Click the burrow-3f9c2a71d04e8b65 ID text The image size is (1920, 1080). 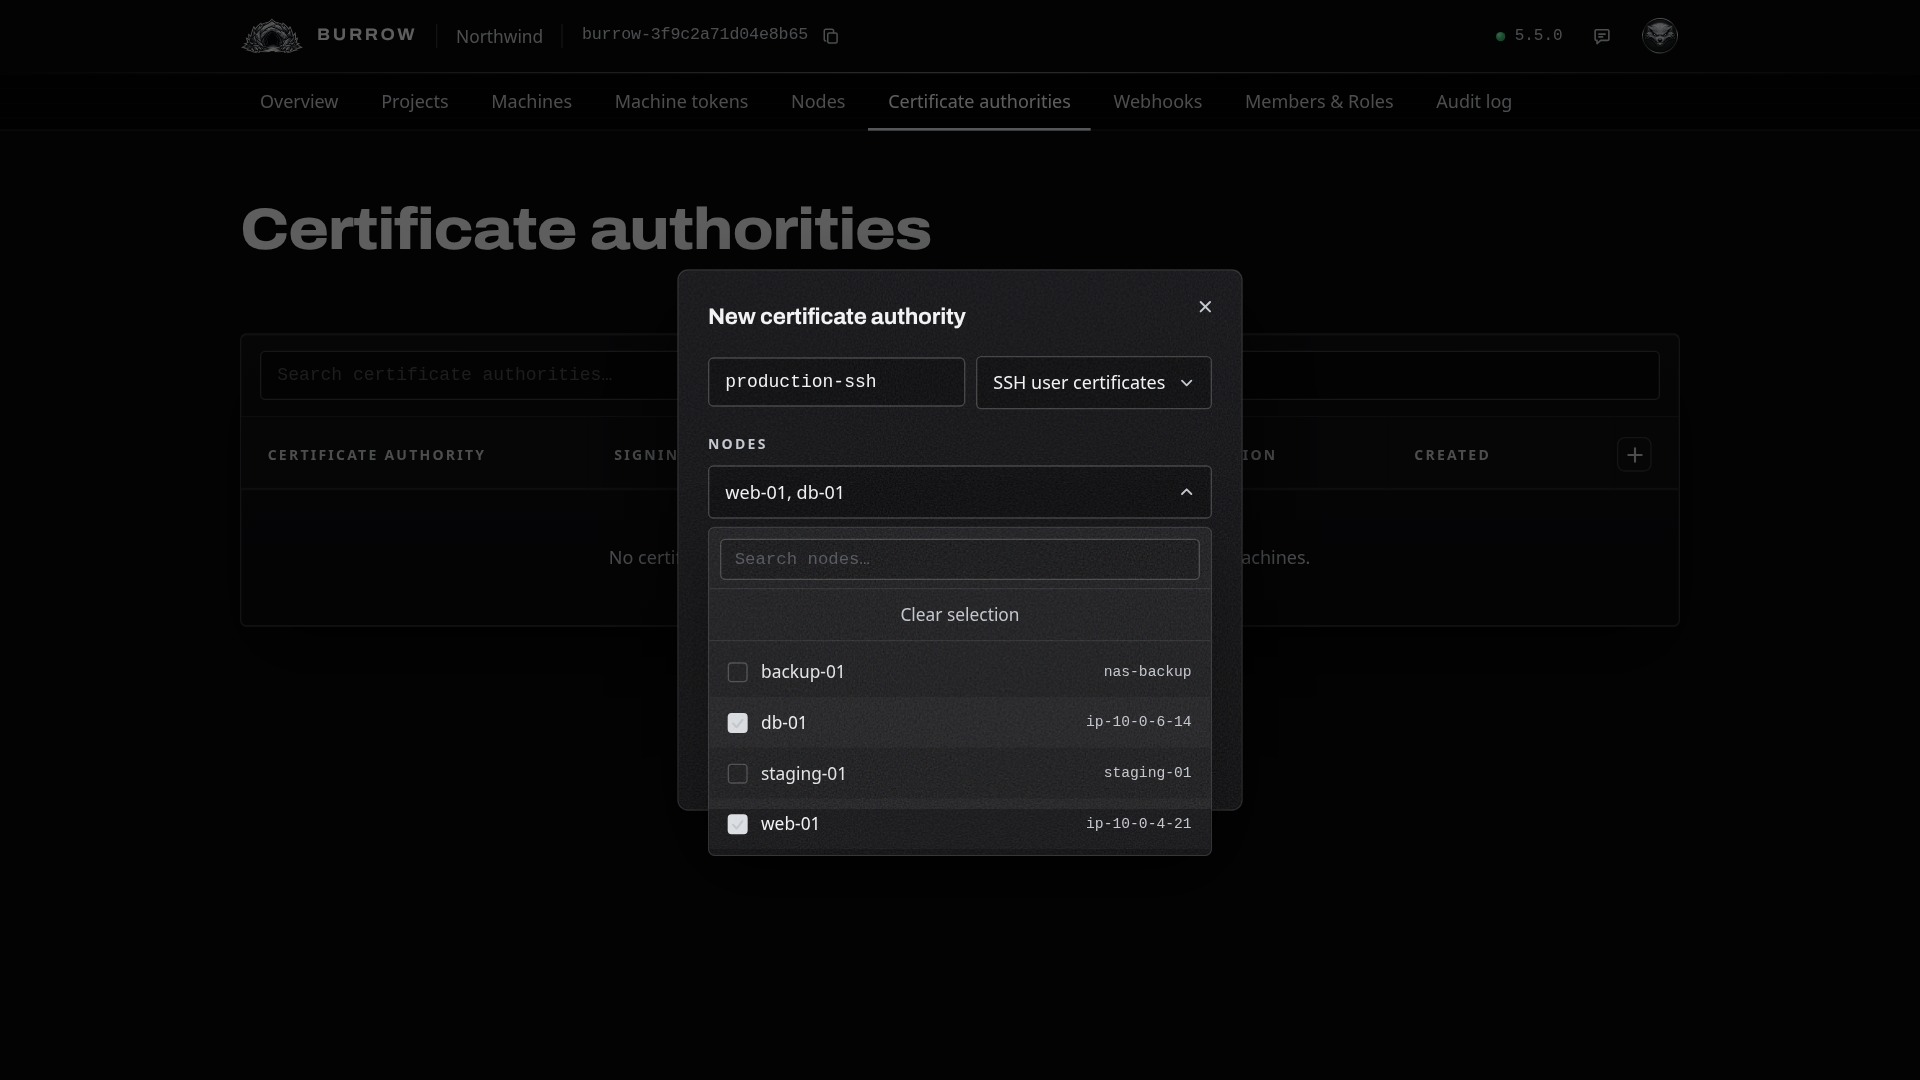point(694,35)
